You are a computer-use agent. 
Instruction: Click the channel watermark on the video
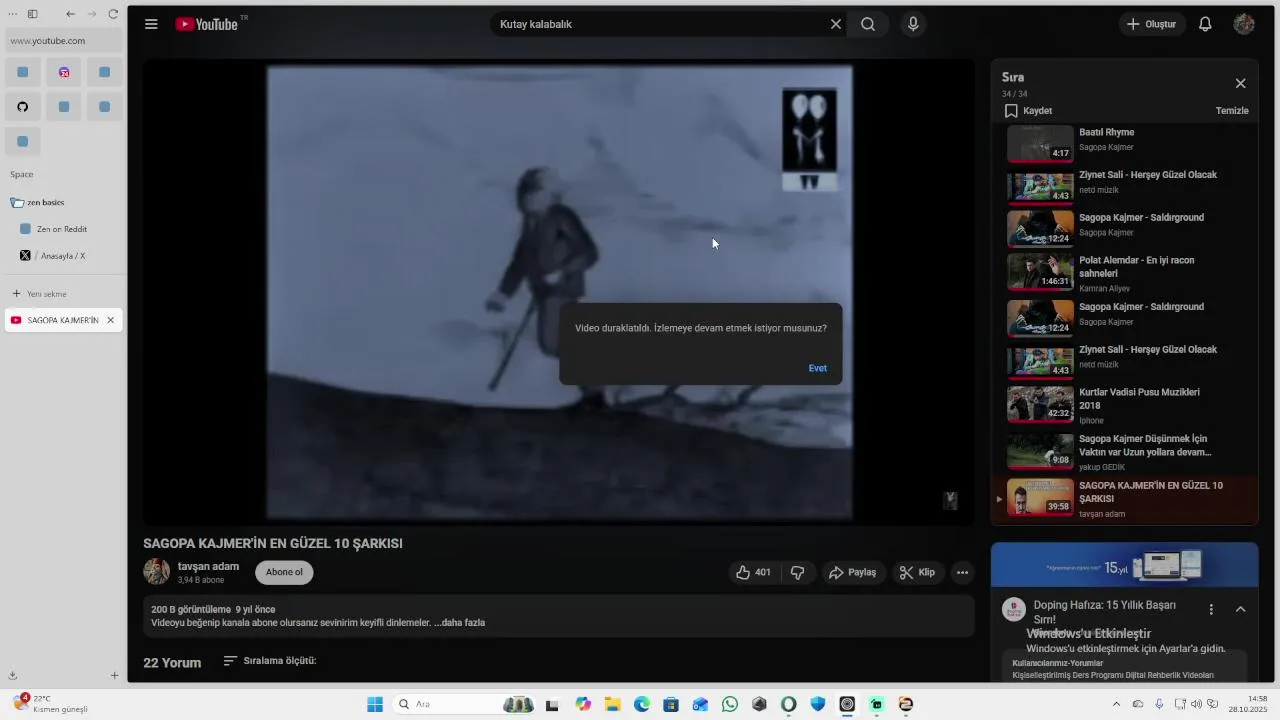coord(950,501)
